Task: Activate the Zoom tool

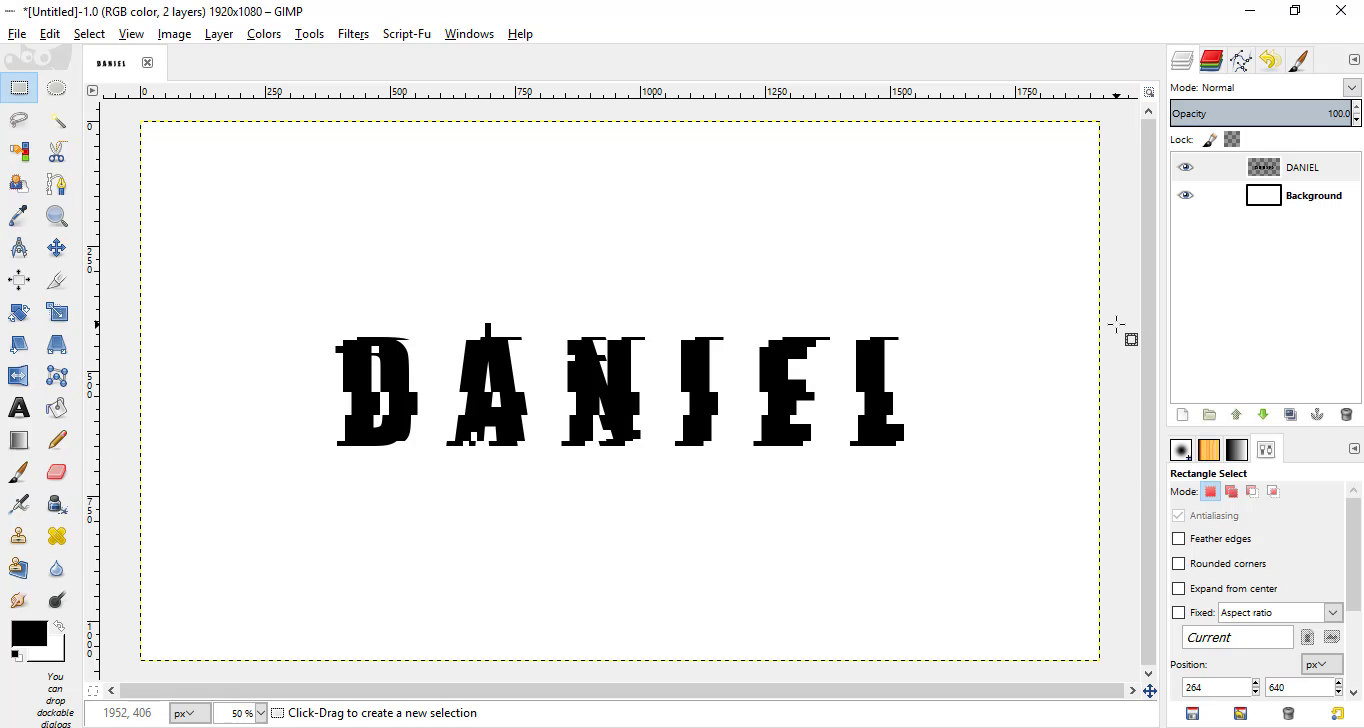Action: pyautogui.click(x=57, y=215)
